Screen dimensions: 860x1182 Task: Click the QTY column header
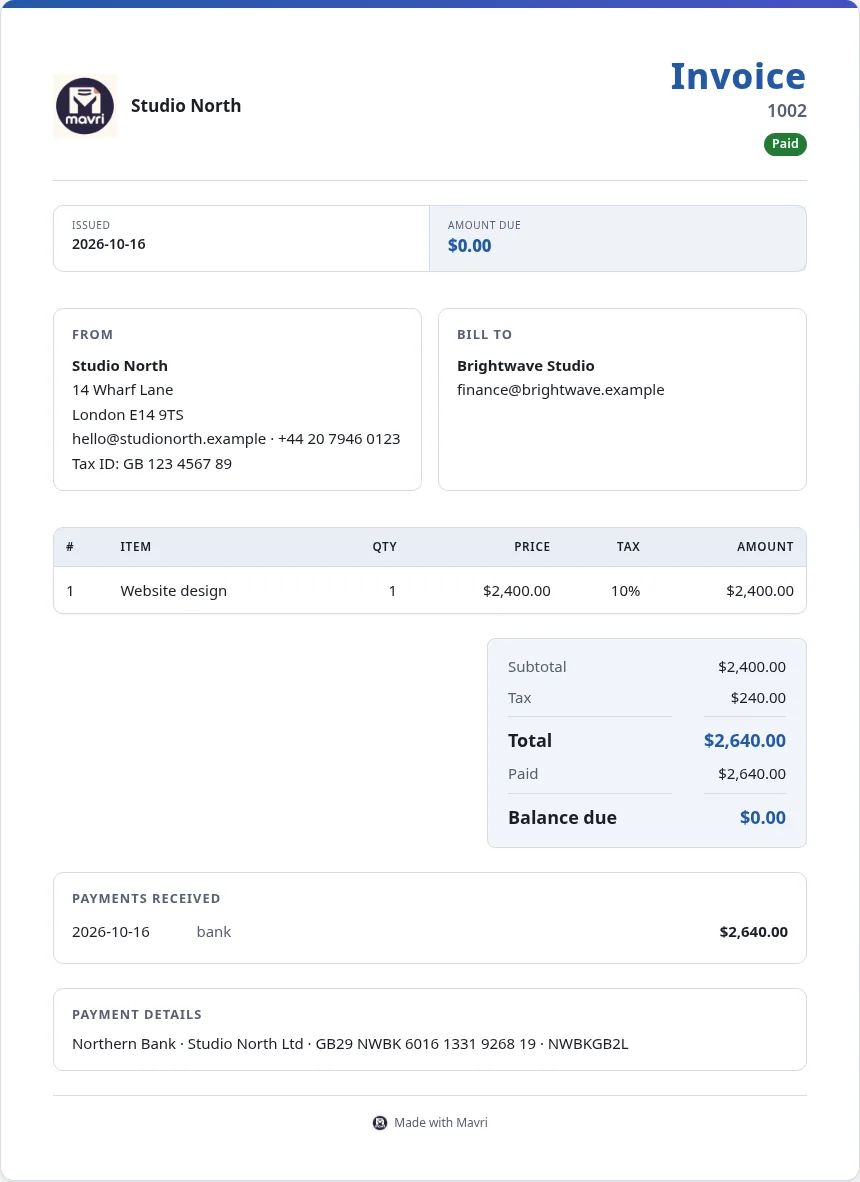pos(384,547)
